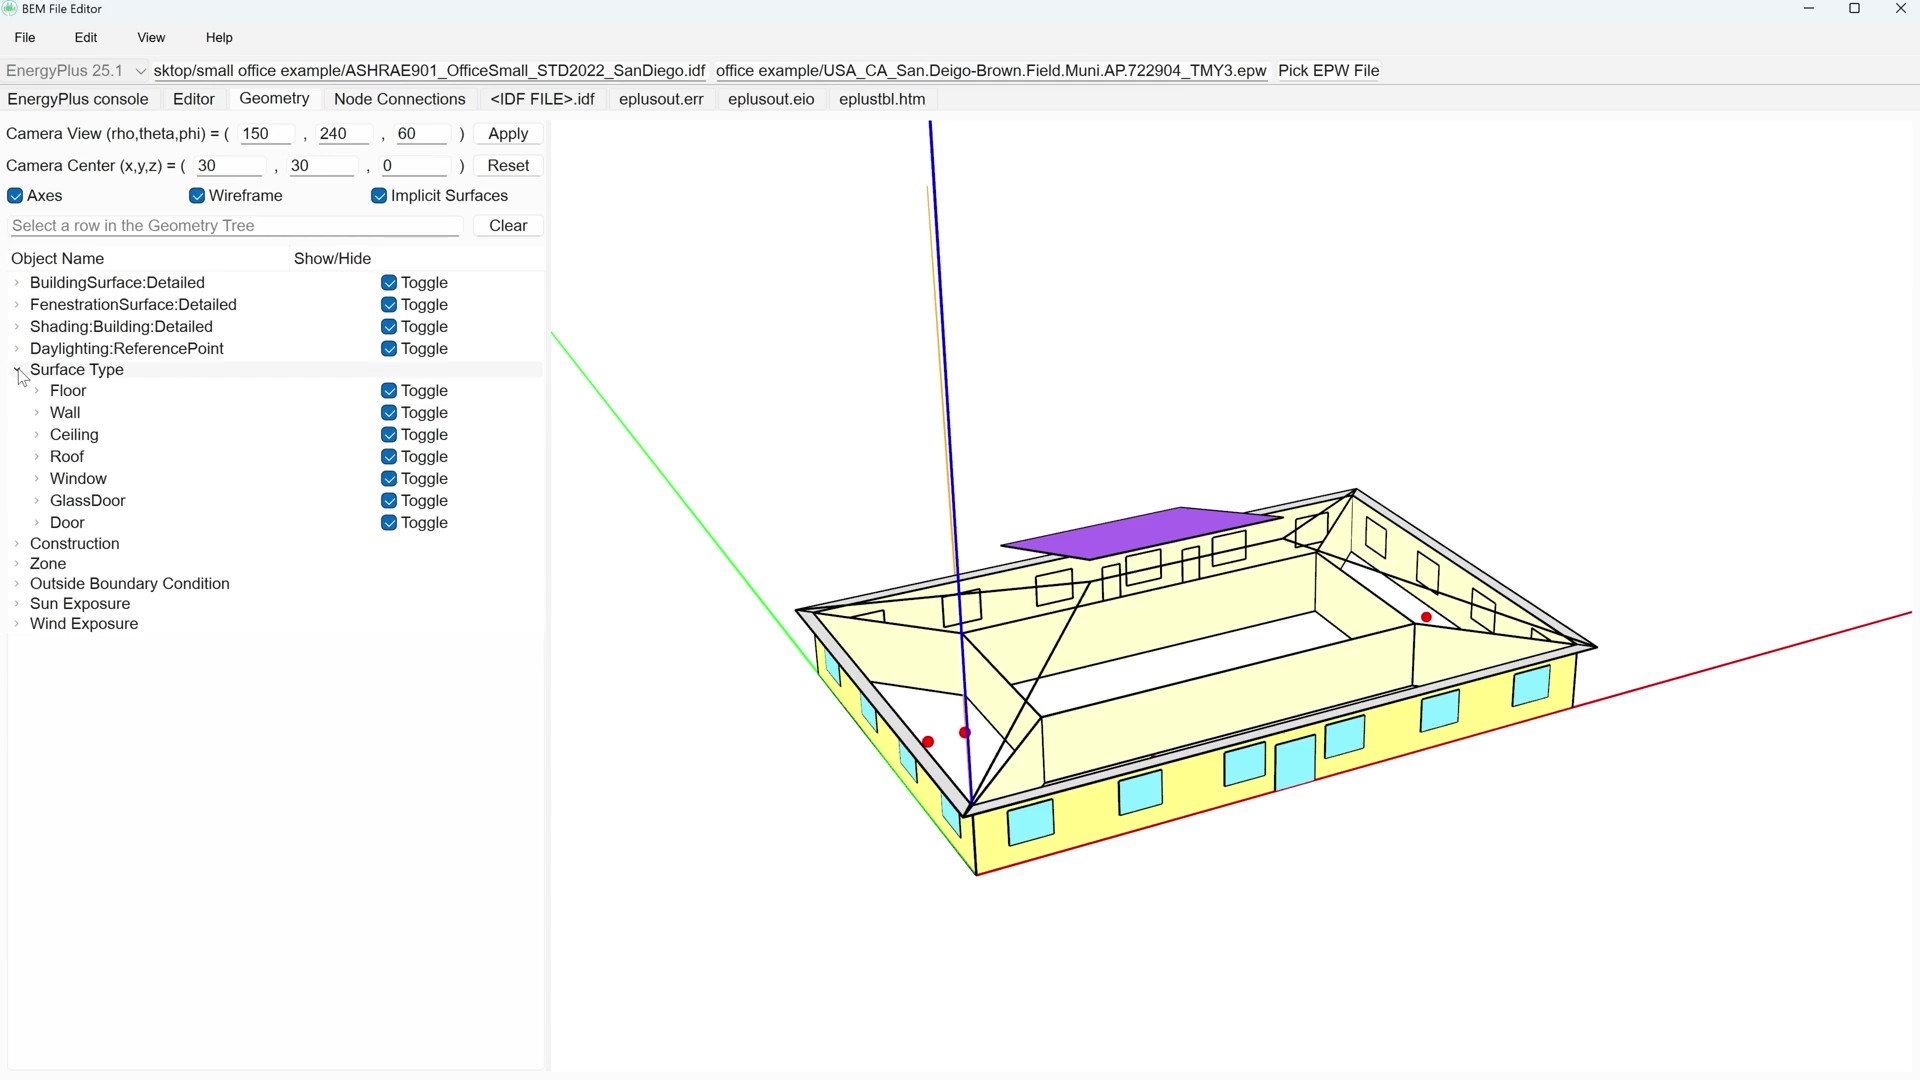This screenshot has width=1920, height=1080.
Task: Hide Shading:Building:Detailed objects
Action: click(x=389, y=327)
